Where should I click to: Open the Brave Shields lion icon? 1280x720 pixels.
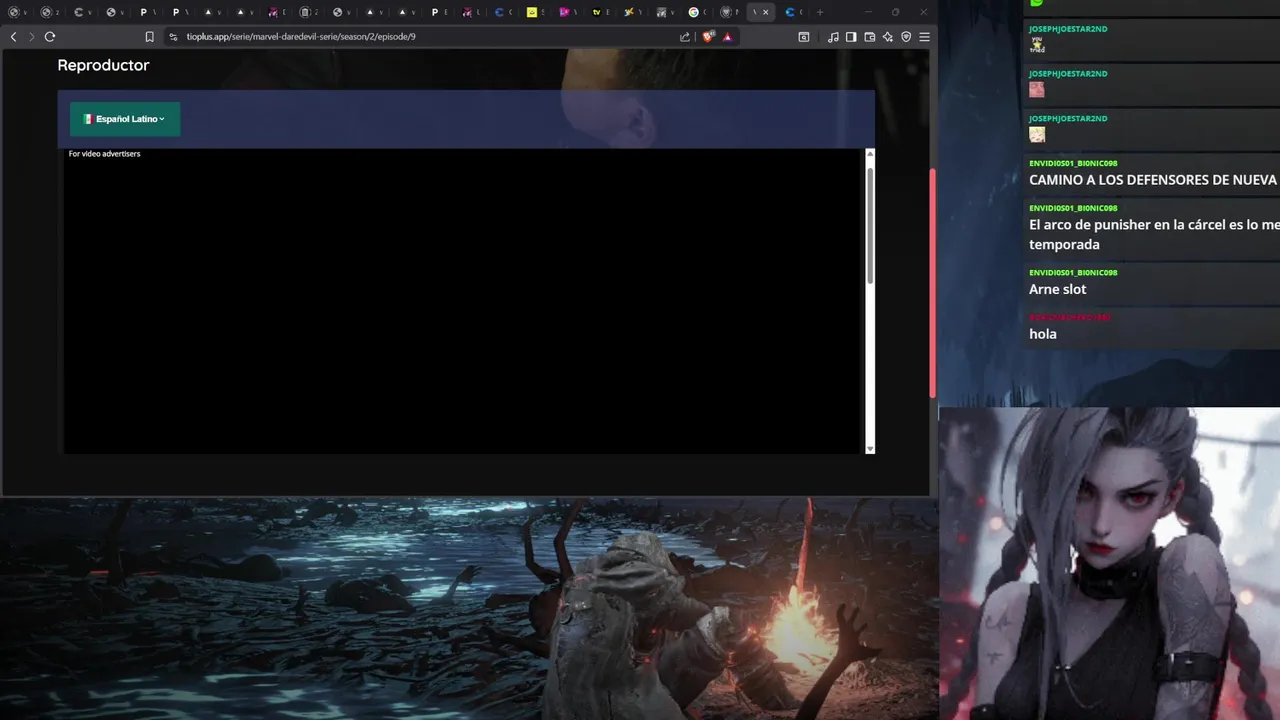(708, 37)
